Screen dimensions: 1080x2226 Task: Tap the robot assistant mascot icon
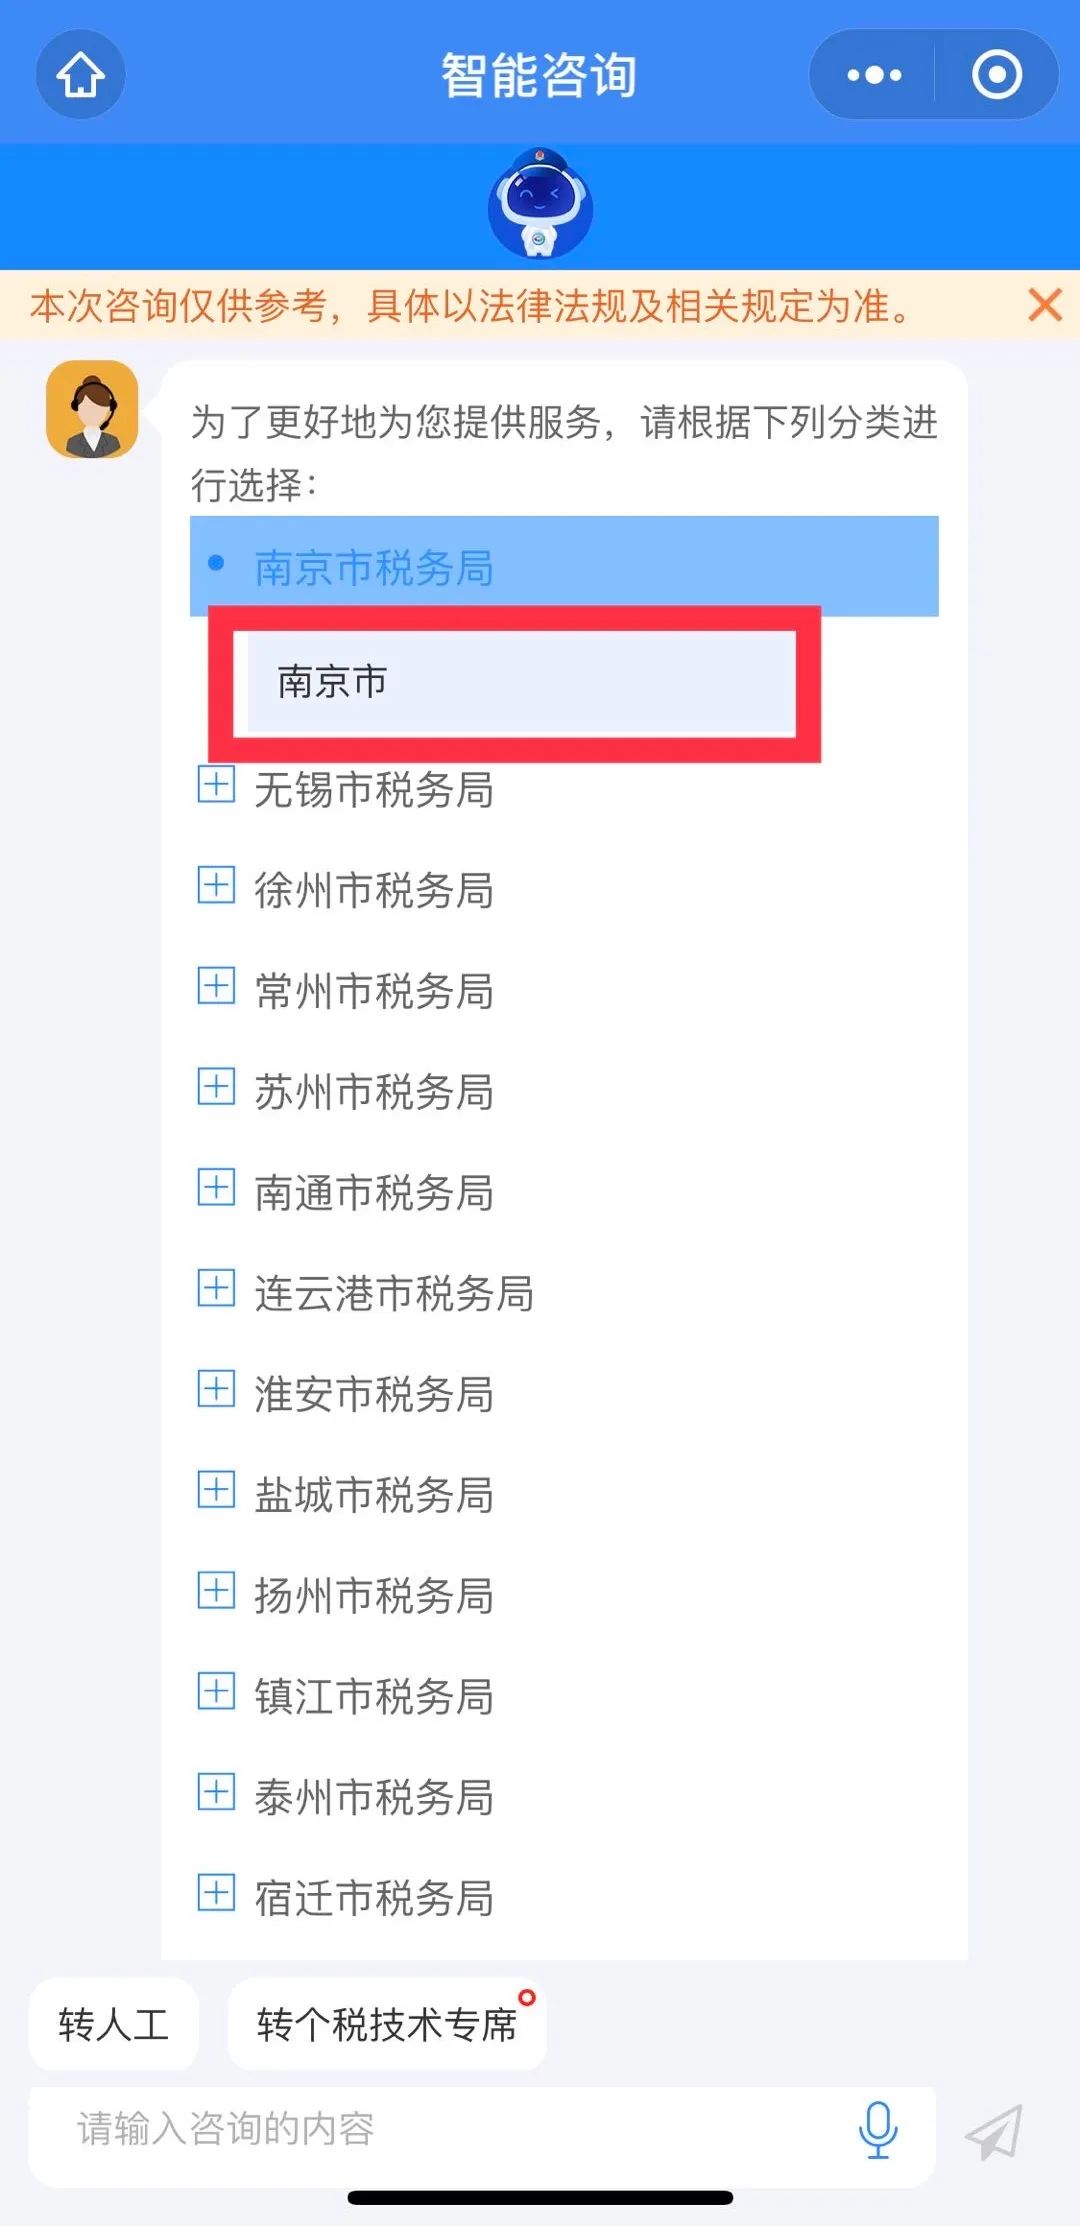(540, 205)
